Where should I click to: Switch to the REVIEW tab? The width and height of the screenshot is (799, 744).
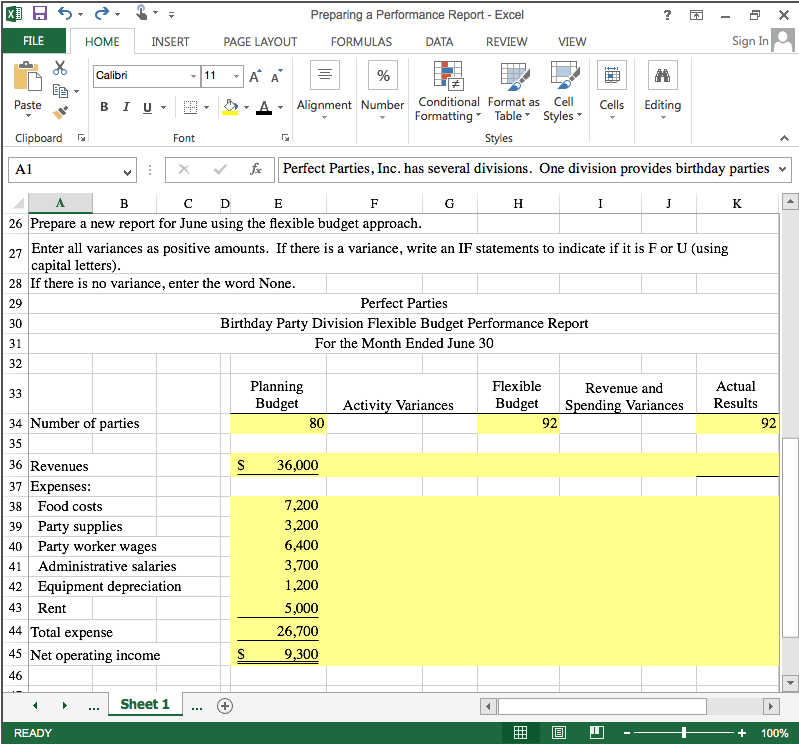coord(507,42)
